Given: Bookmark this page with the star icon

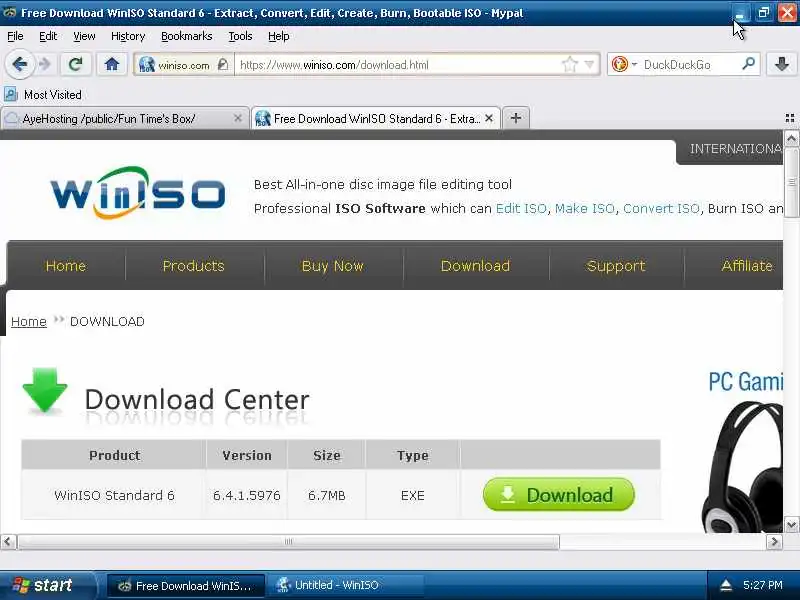Looking at the screenshot, I should click(x=569, y=65).
